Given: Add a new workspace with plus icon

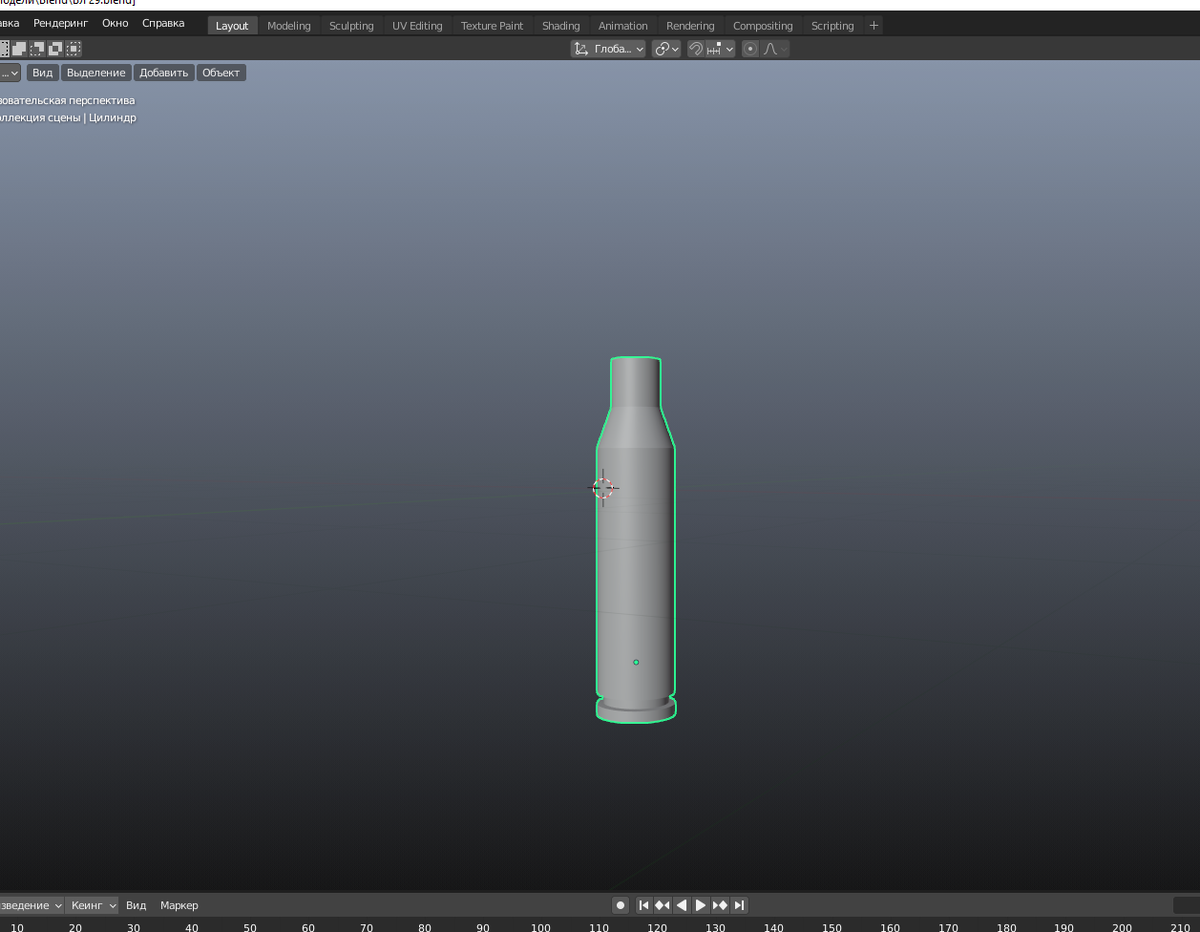Looking at the screenshot, I should [874, 25].
